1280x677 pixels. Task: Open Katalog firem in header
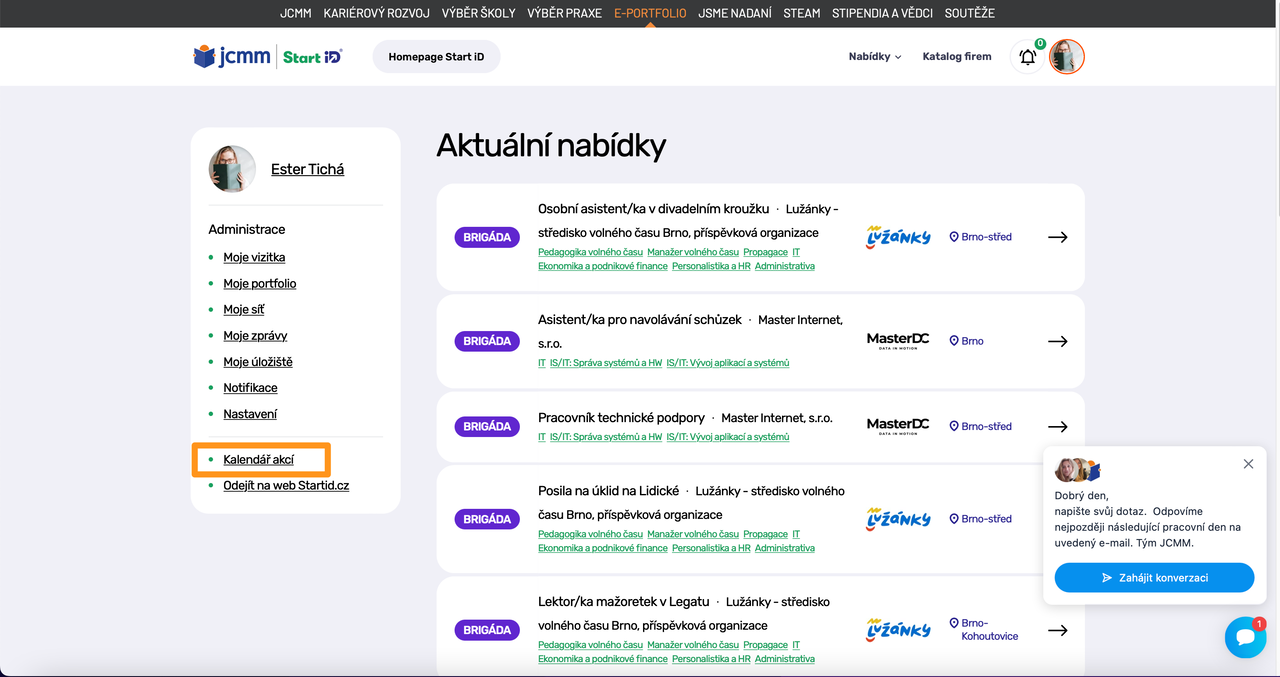pos(957,57)
